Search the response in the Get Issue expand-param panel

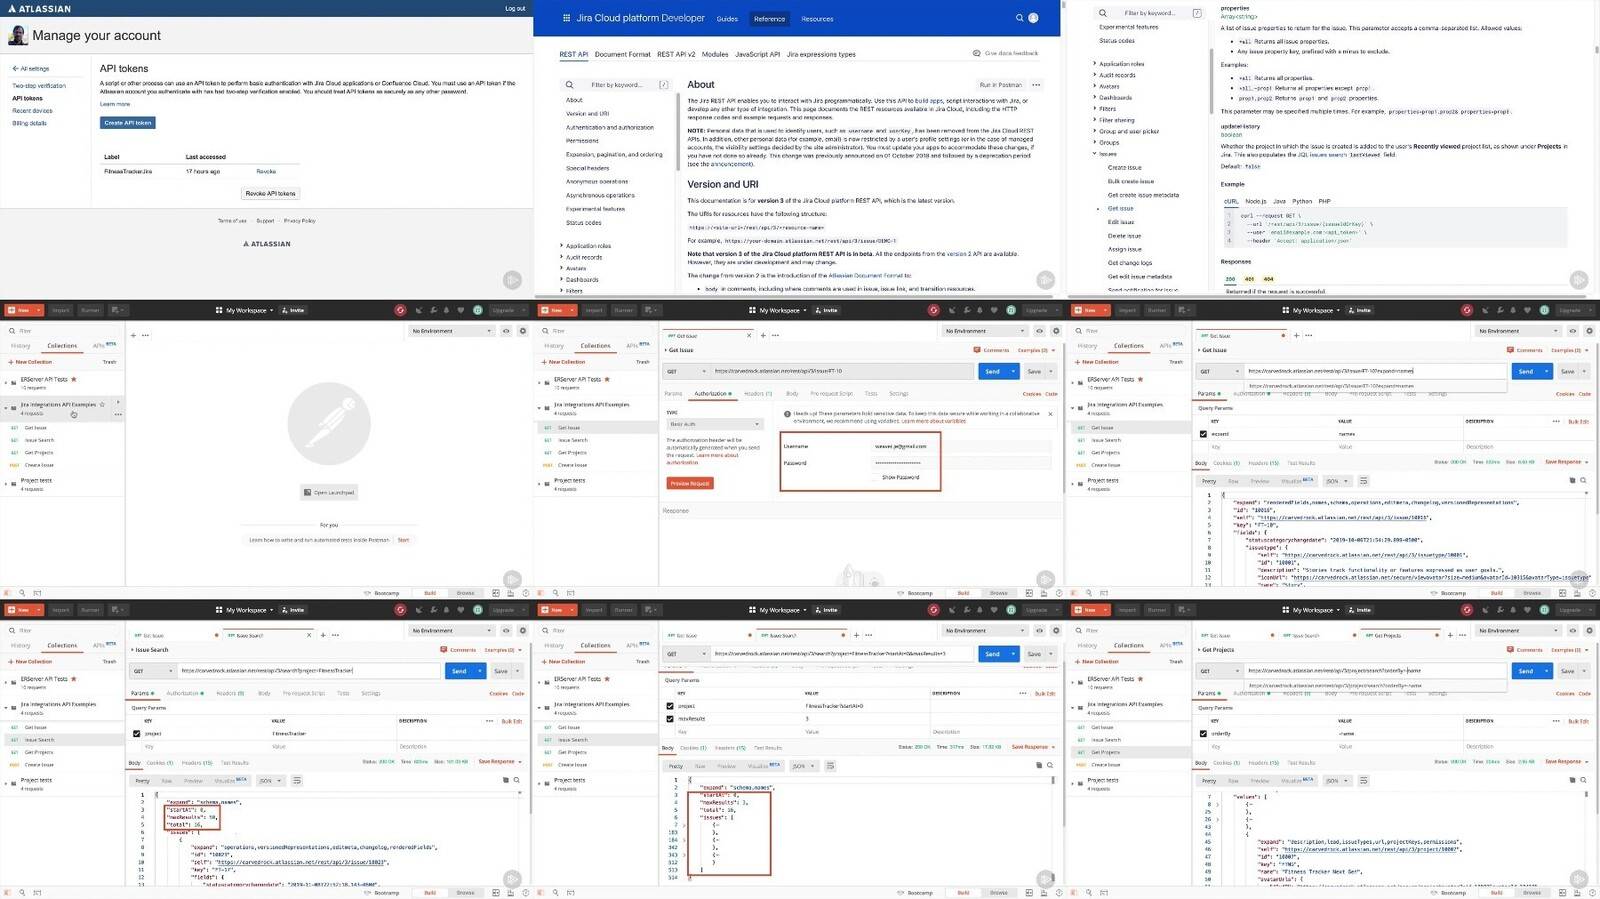click(x=1584, y=480)
